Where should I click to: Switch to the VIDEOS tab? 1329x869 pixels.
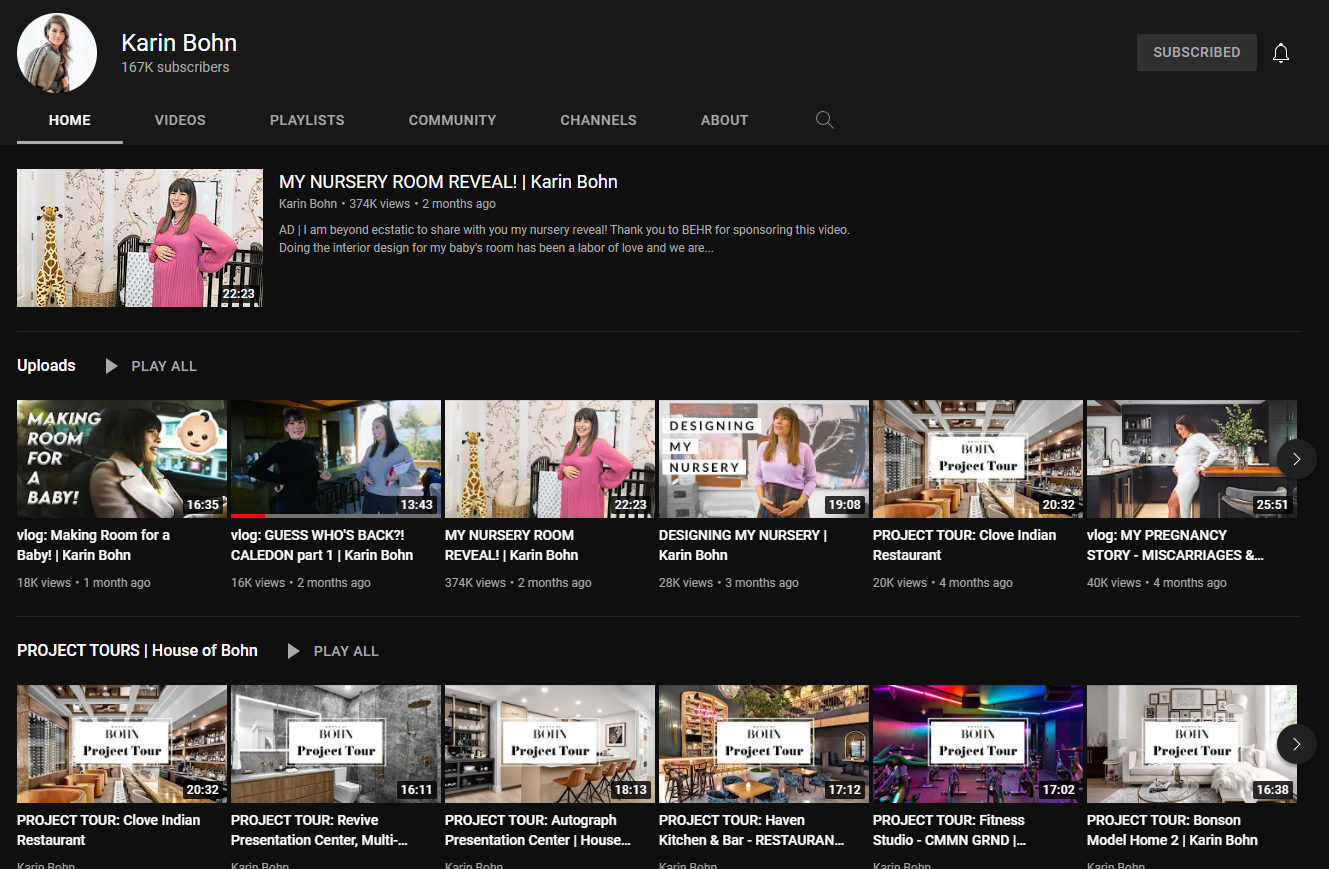[x=180, y=120]
